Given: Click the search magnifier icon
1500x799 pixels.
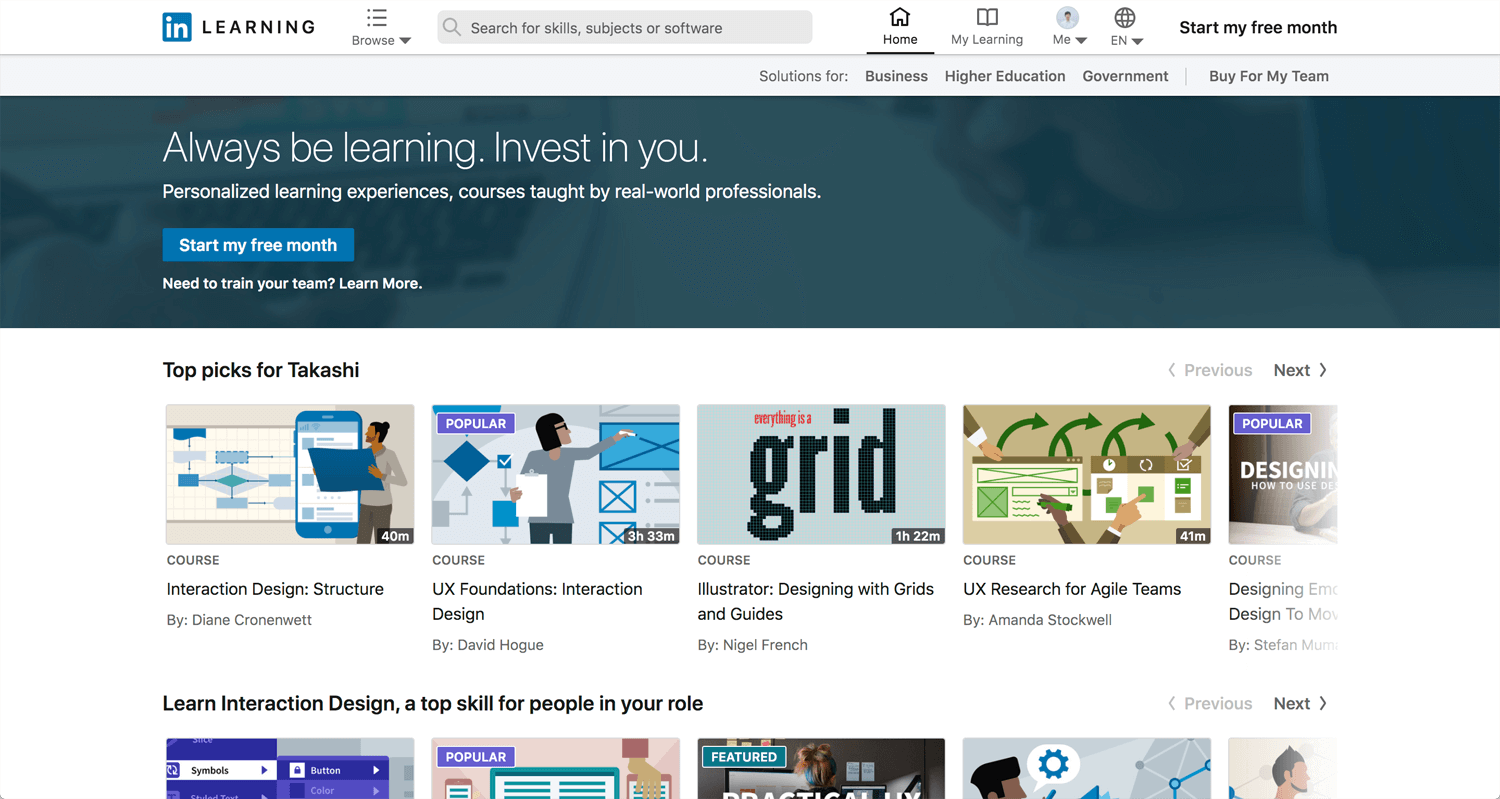Looking at the screenshot, I should (452, 28).
